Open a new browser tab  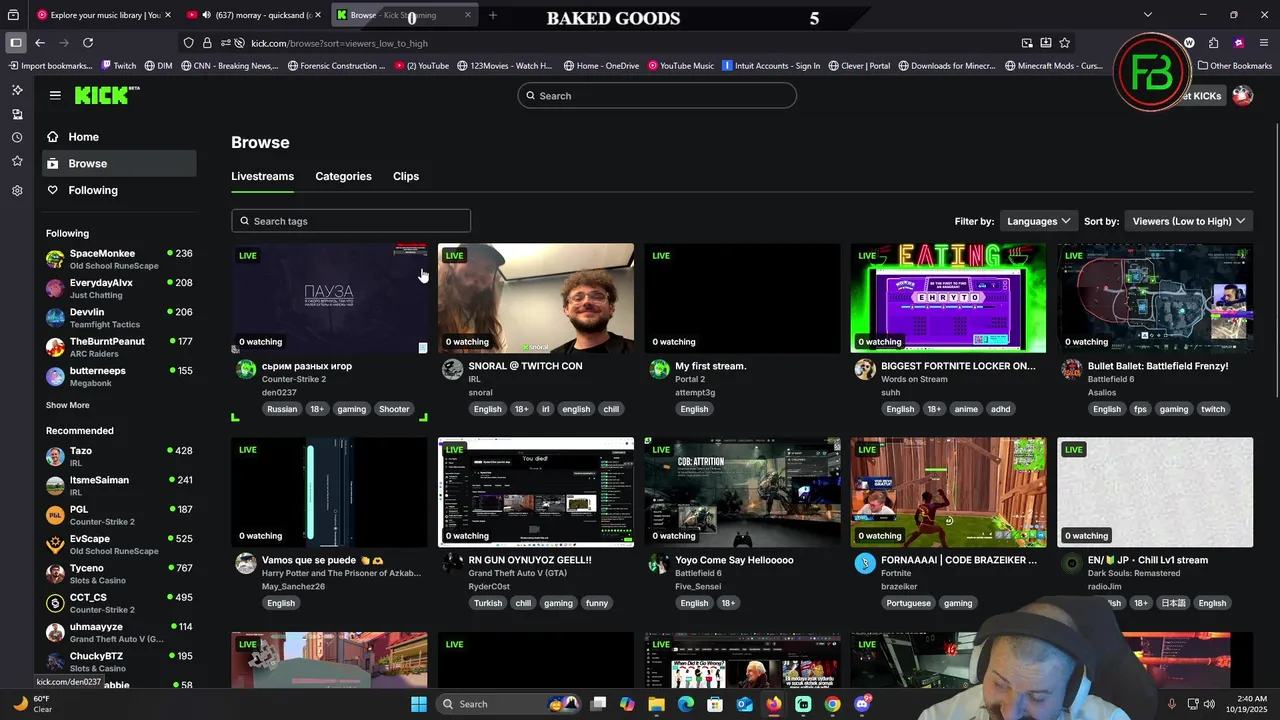[x=492, y=15]
